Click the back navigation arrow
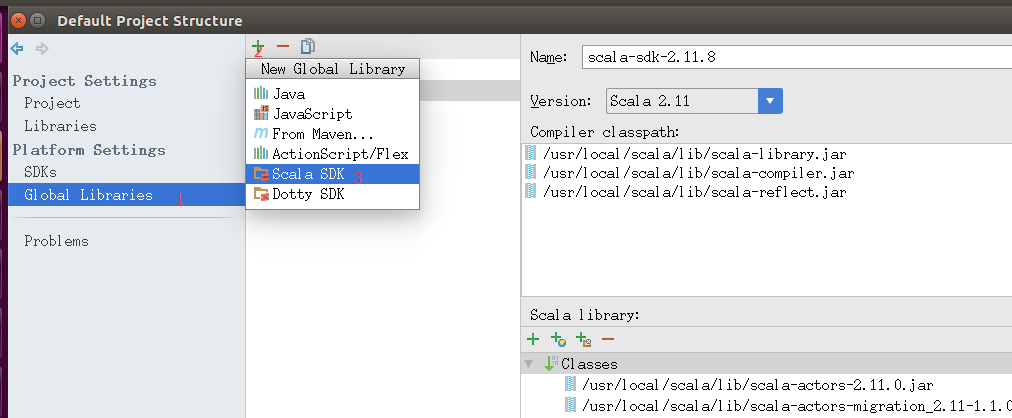 pos(17,48)
